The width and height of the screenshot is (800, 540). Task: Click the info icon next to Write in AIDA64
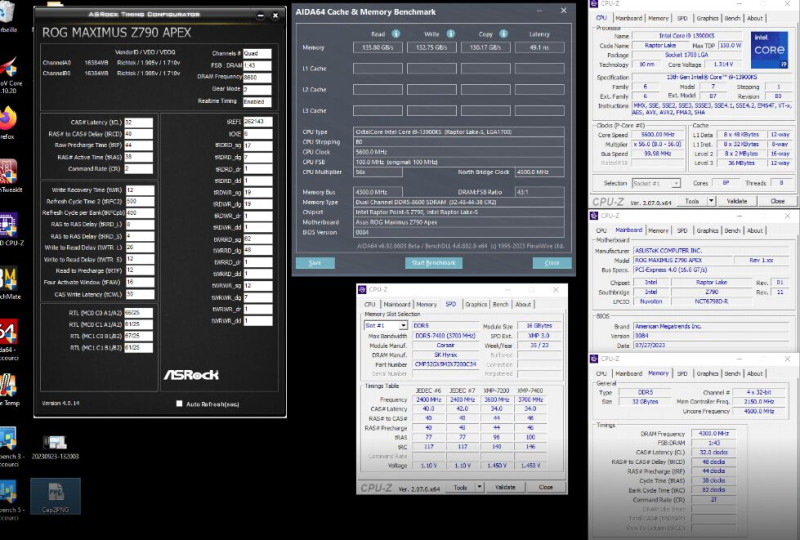point(451,34)
